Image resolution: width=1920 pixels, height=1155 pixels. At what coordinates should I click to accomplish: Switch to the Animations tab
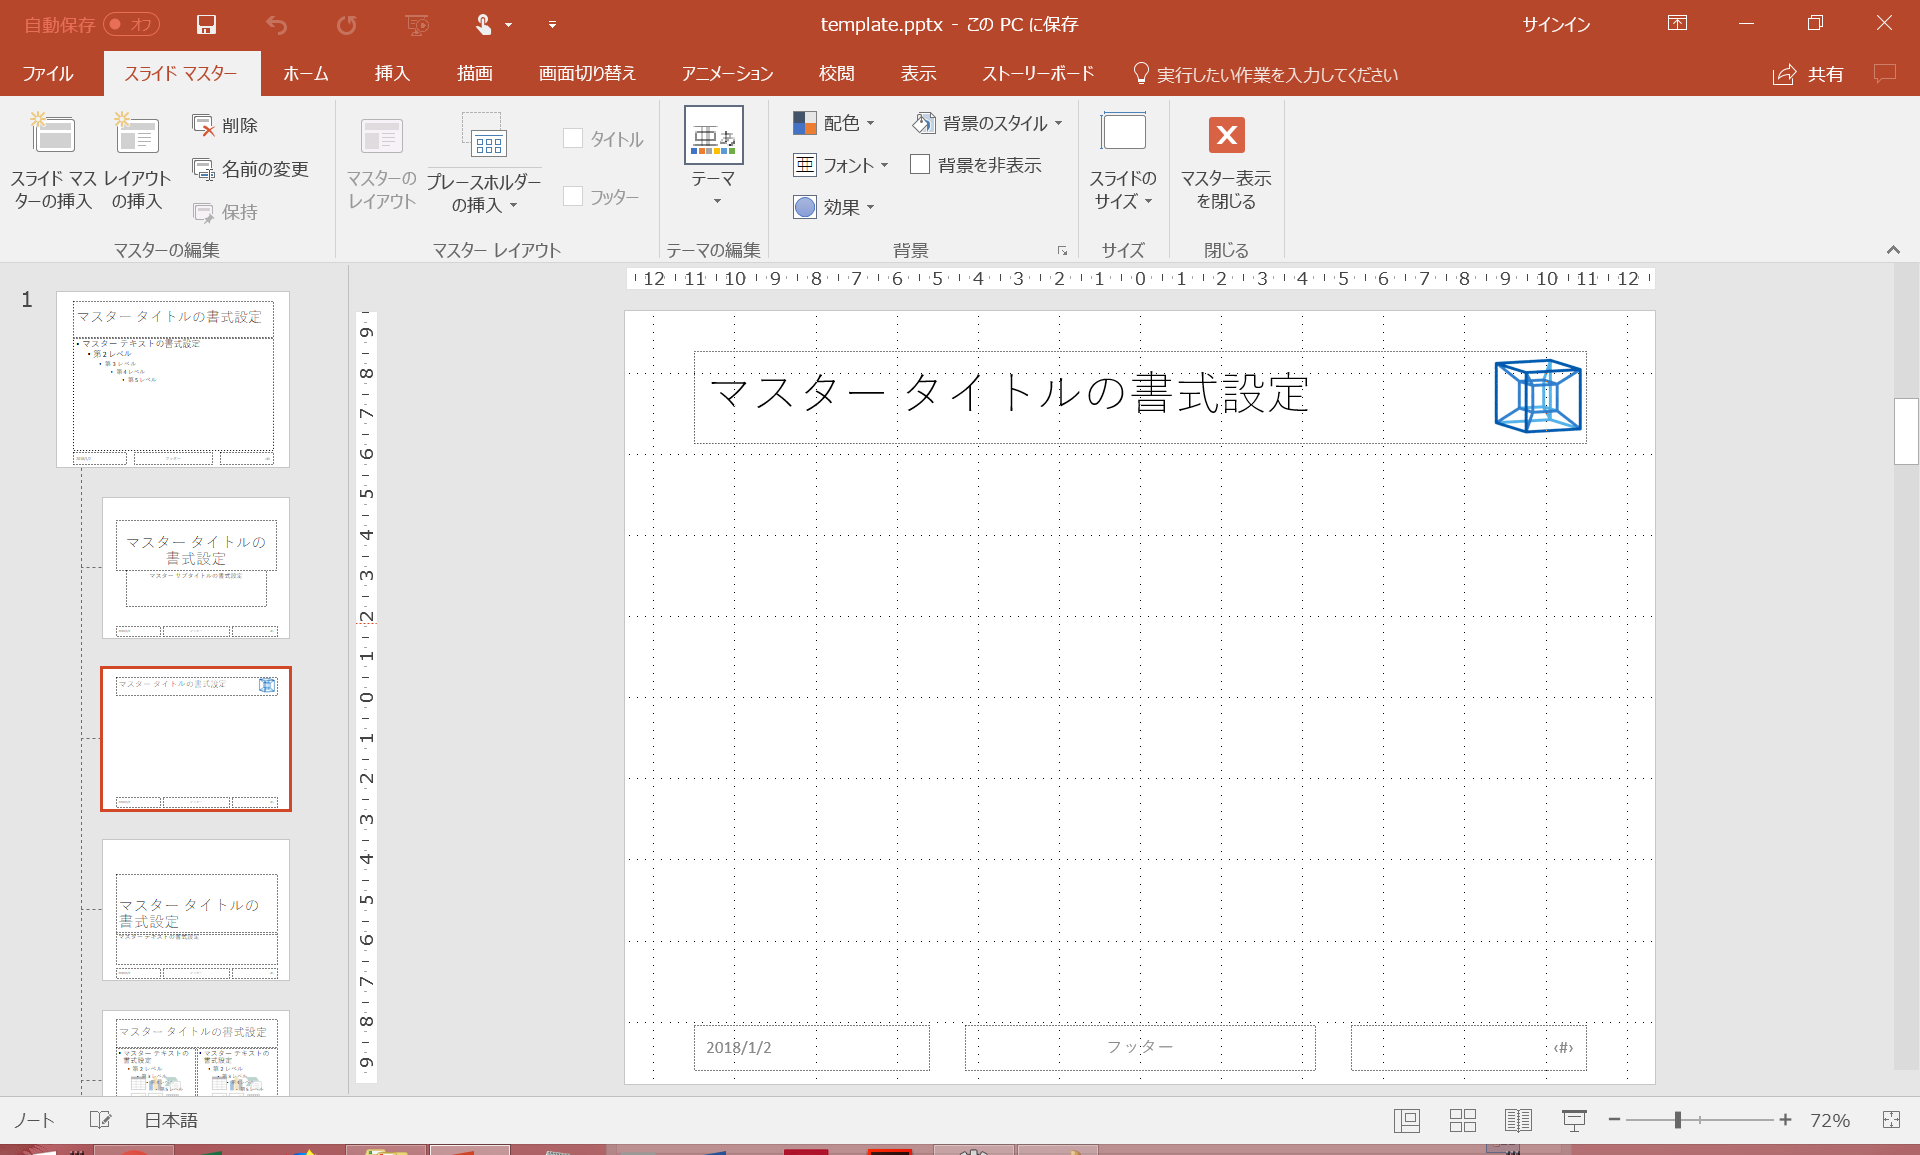[x=727, y=73]
